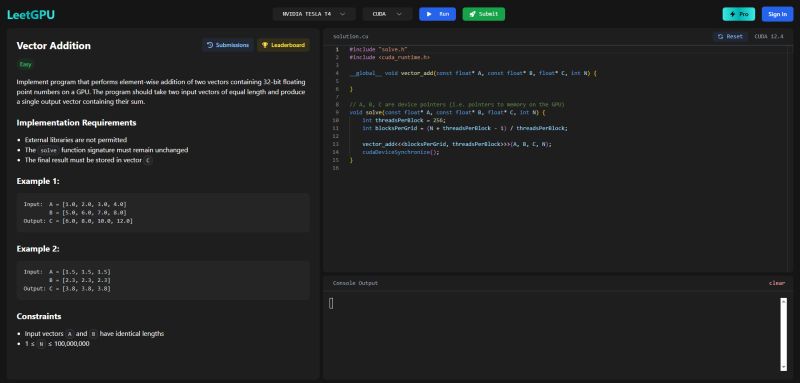This screenshot has width=800, height=383.
Task: Click the Constraints heading
Action: point(39,317)
